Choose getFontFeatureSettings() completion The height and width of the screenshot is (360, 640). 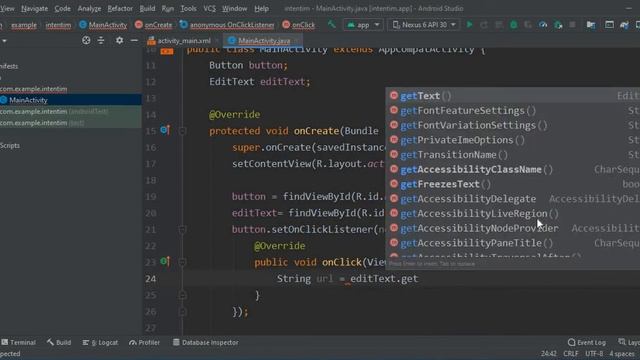pos(513,110)
